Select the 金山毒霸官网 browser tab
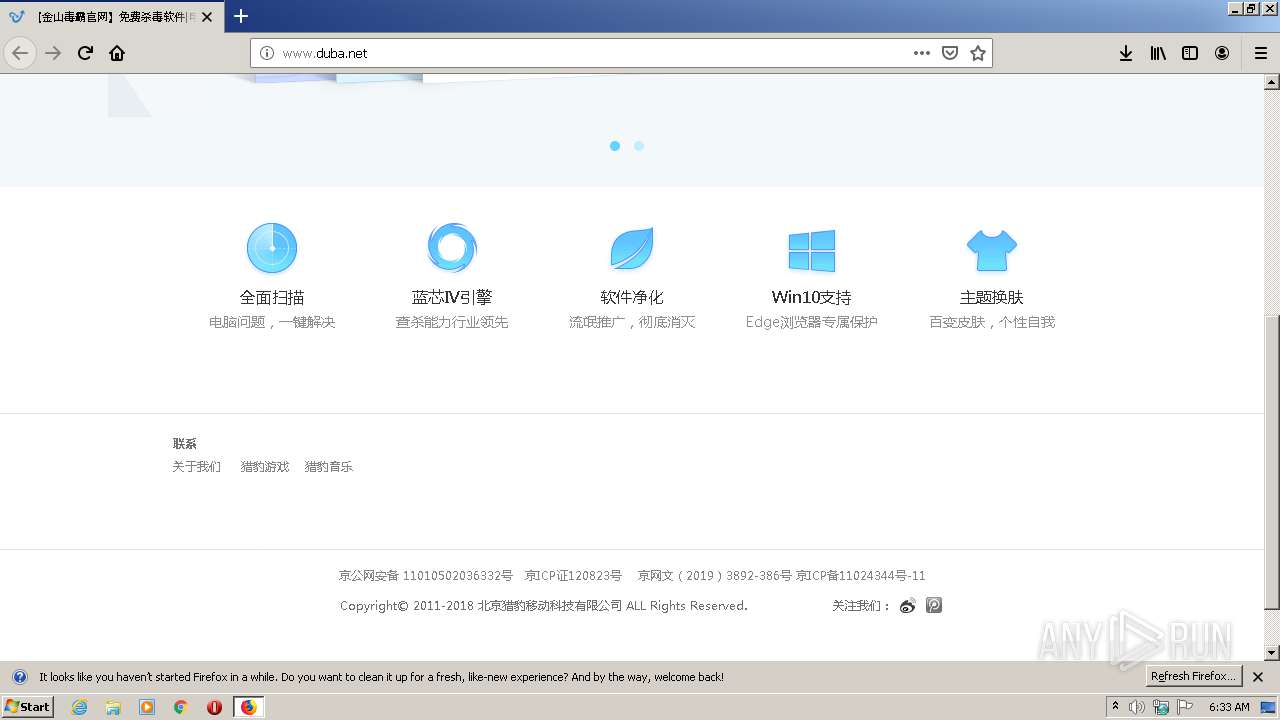The height and width of the screenshot is (720, 1280). [110, 17]
